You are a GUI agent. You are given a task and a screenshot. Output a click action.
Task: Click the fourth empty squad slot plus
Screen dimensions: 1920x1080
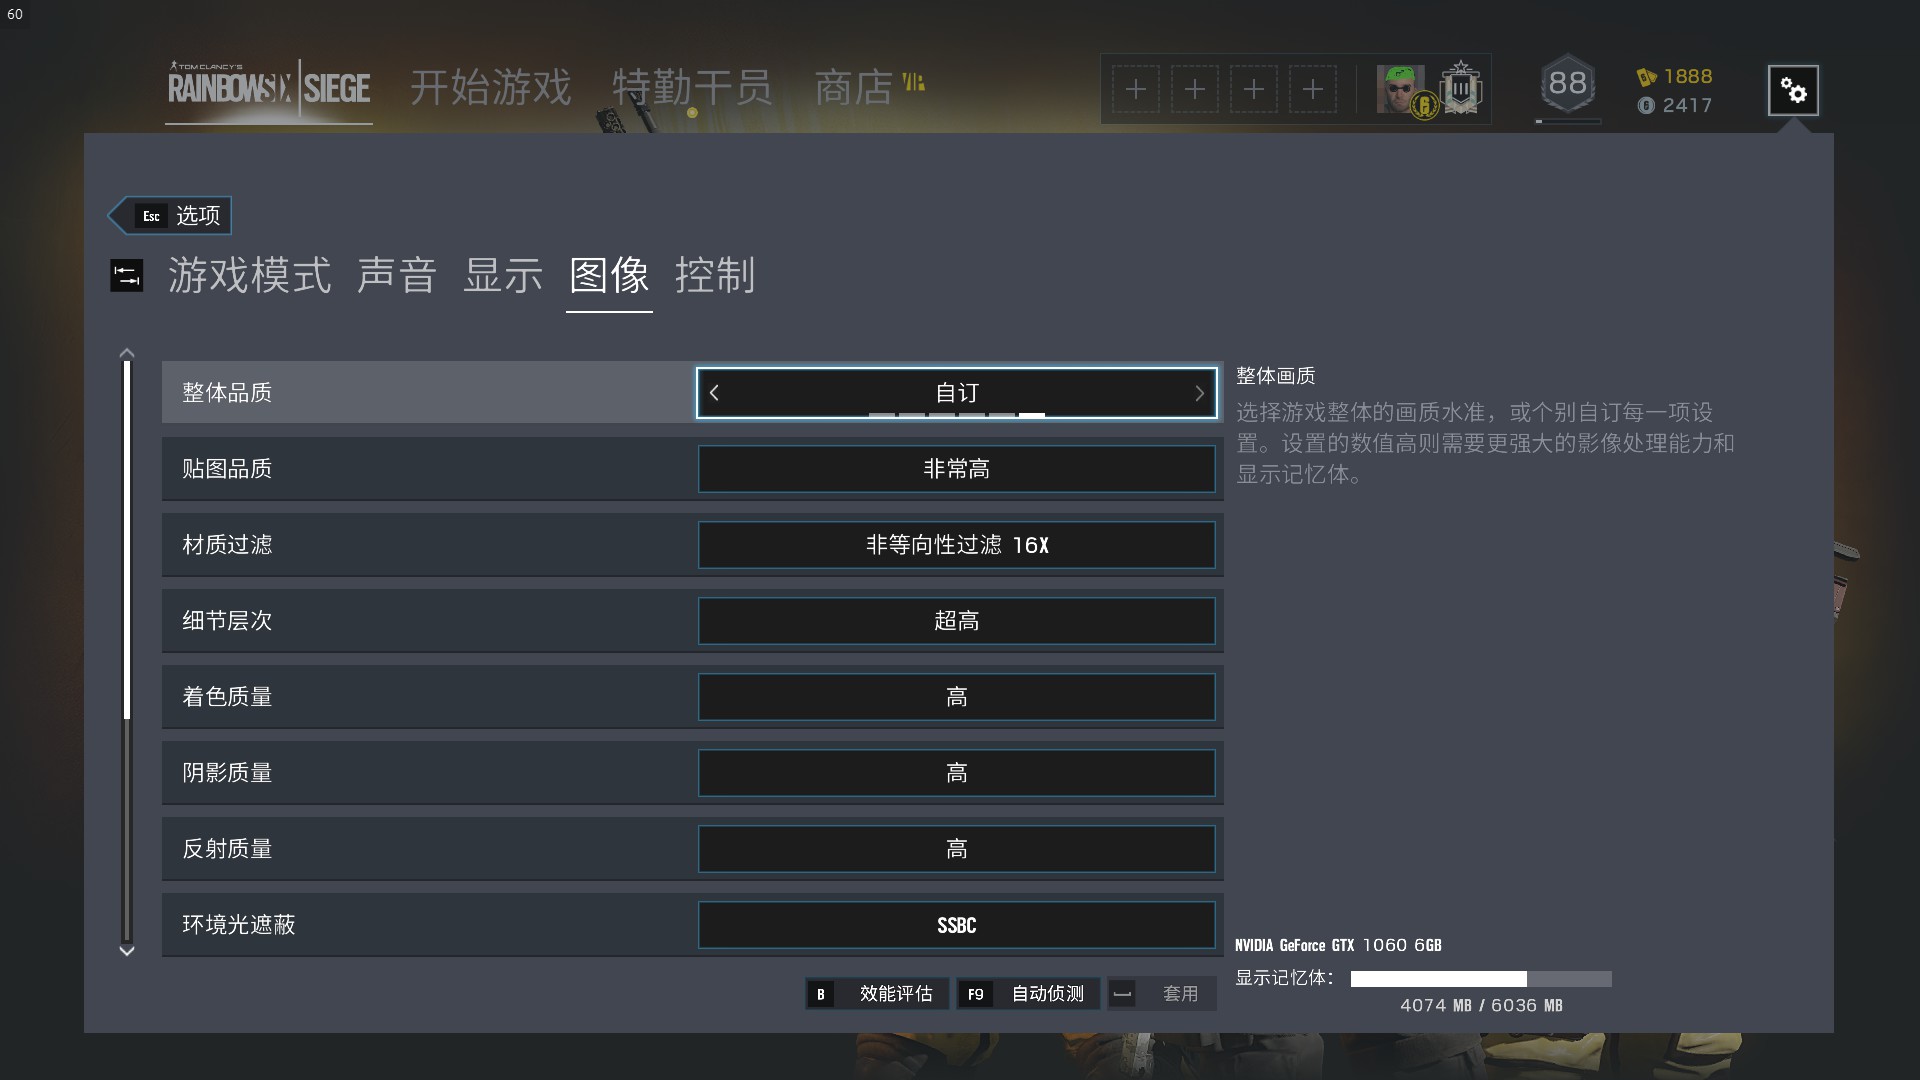click(1313, 90)
